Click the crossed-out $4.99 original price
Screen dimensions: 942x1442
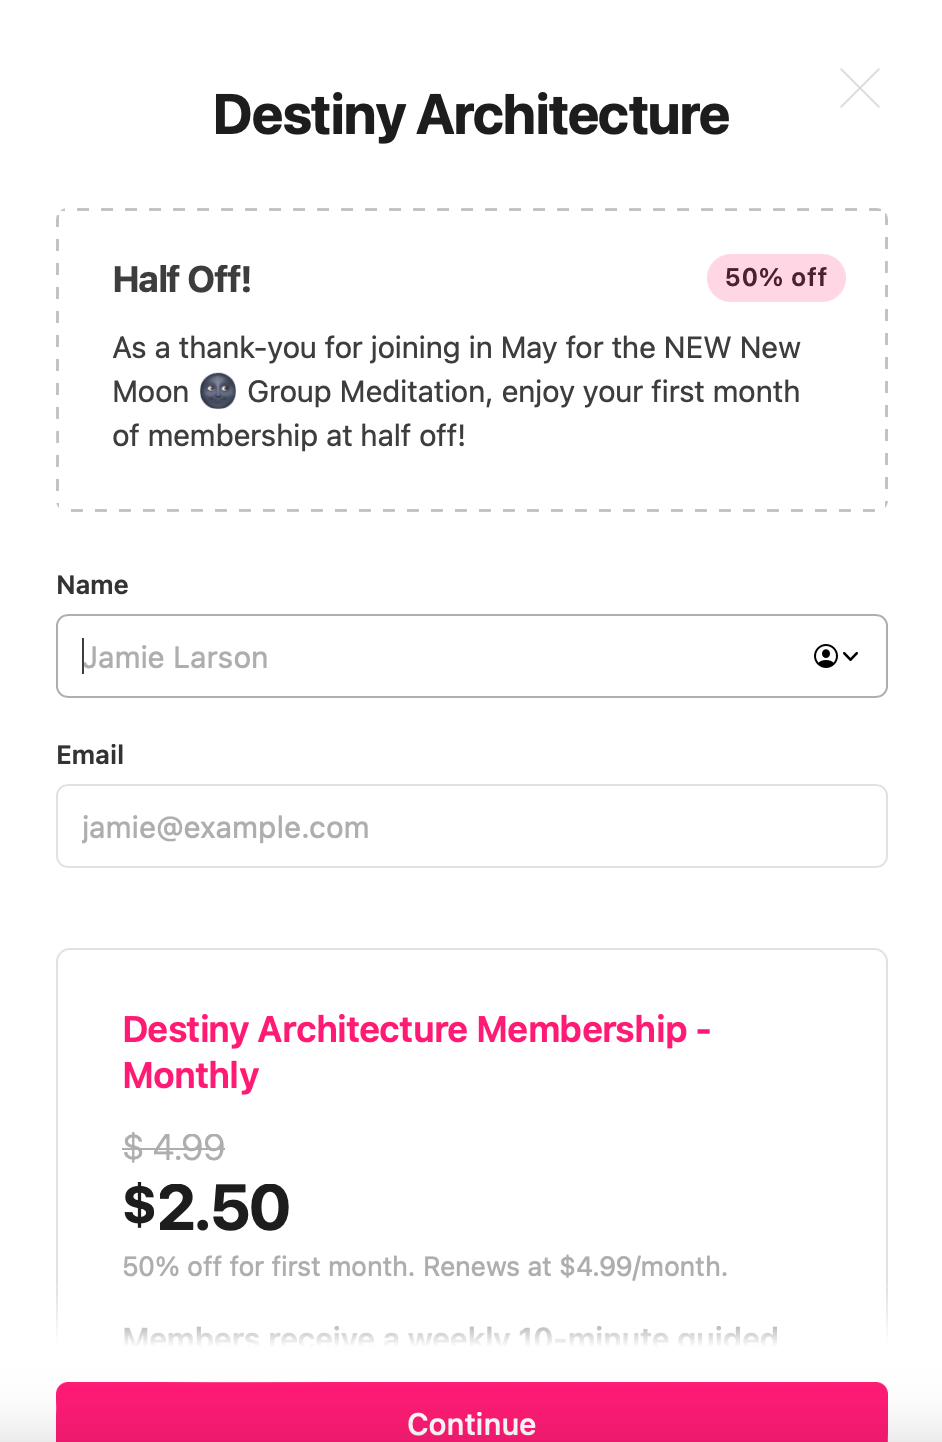(174, 1146)
